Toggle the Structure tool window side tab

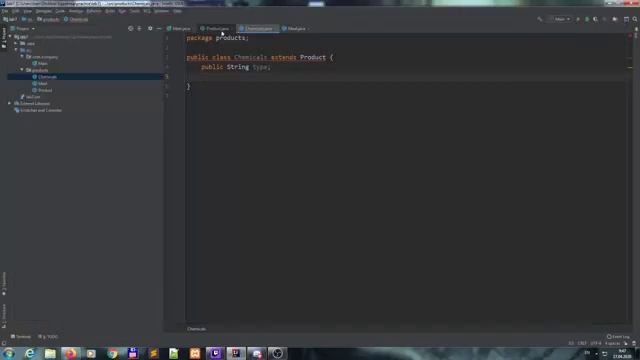(x=4, y=315)
